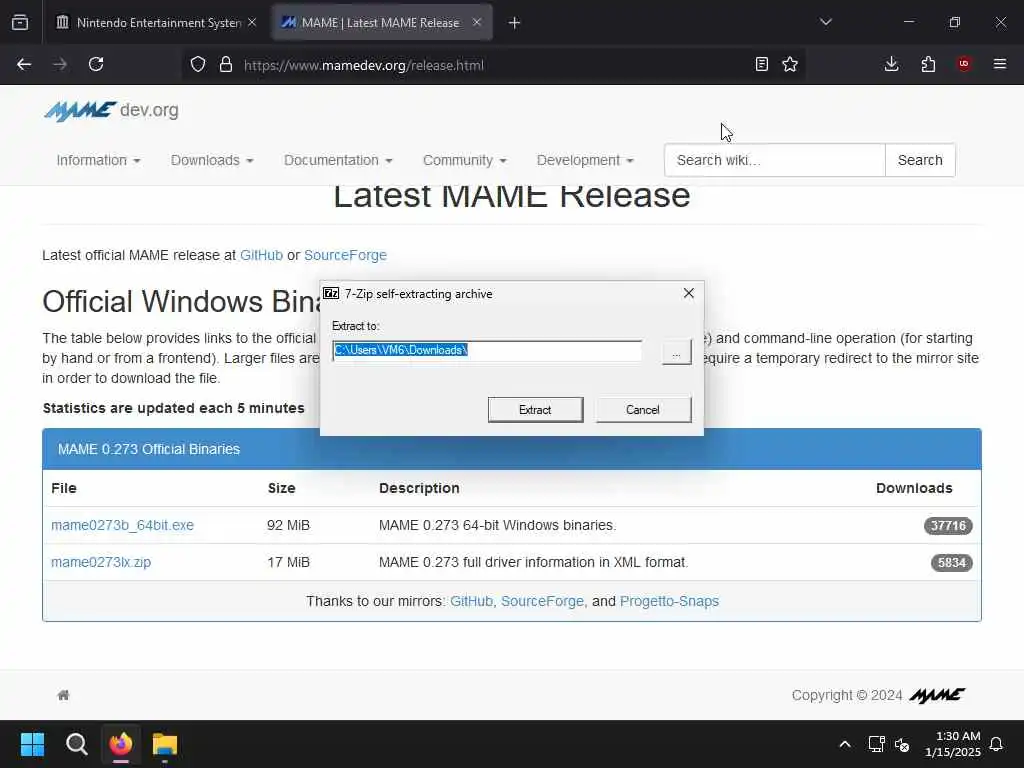Click the home icon in page footer

63,695
